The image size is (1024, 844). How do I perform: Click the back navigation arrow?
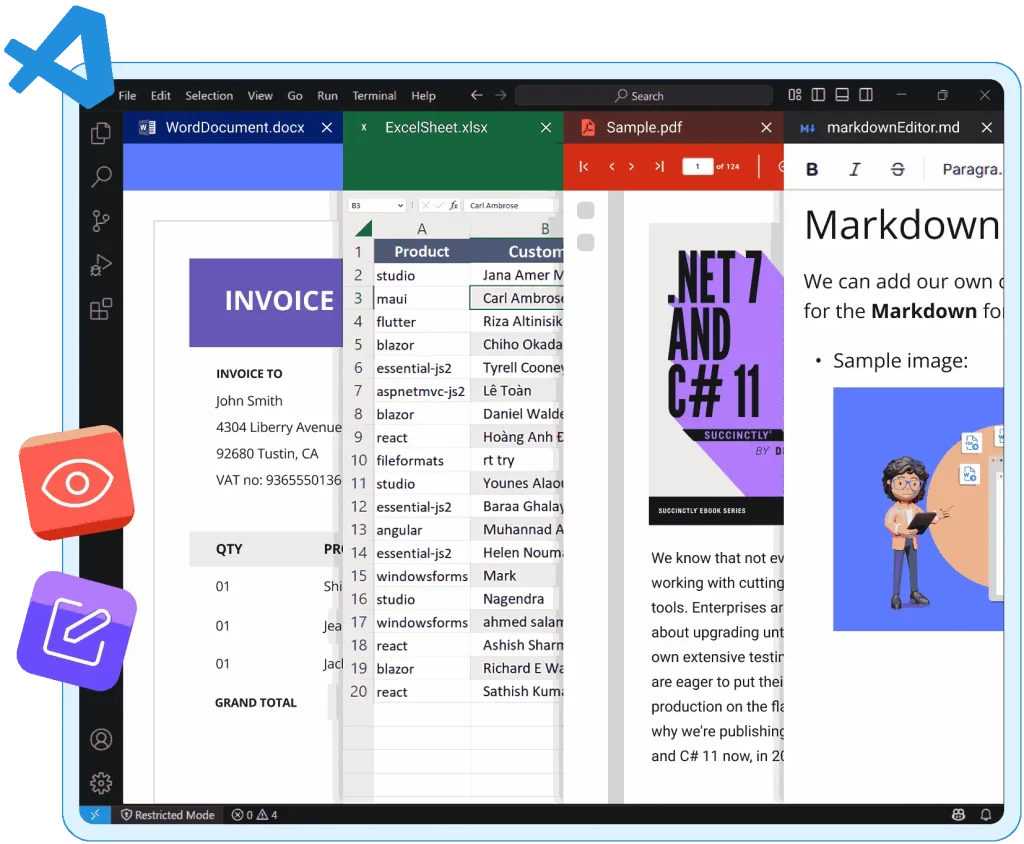click(476, 95)
